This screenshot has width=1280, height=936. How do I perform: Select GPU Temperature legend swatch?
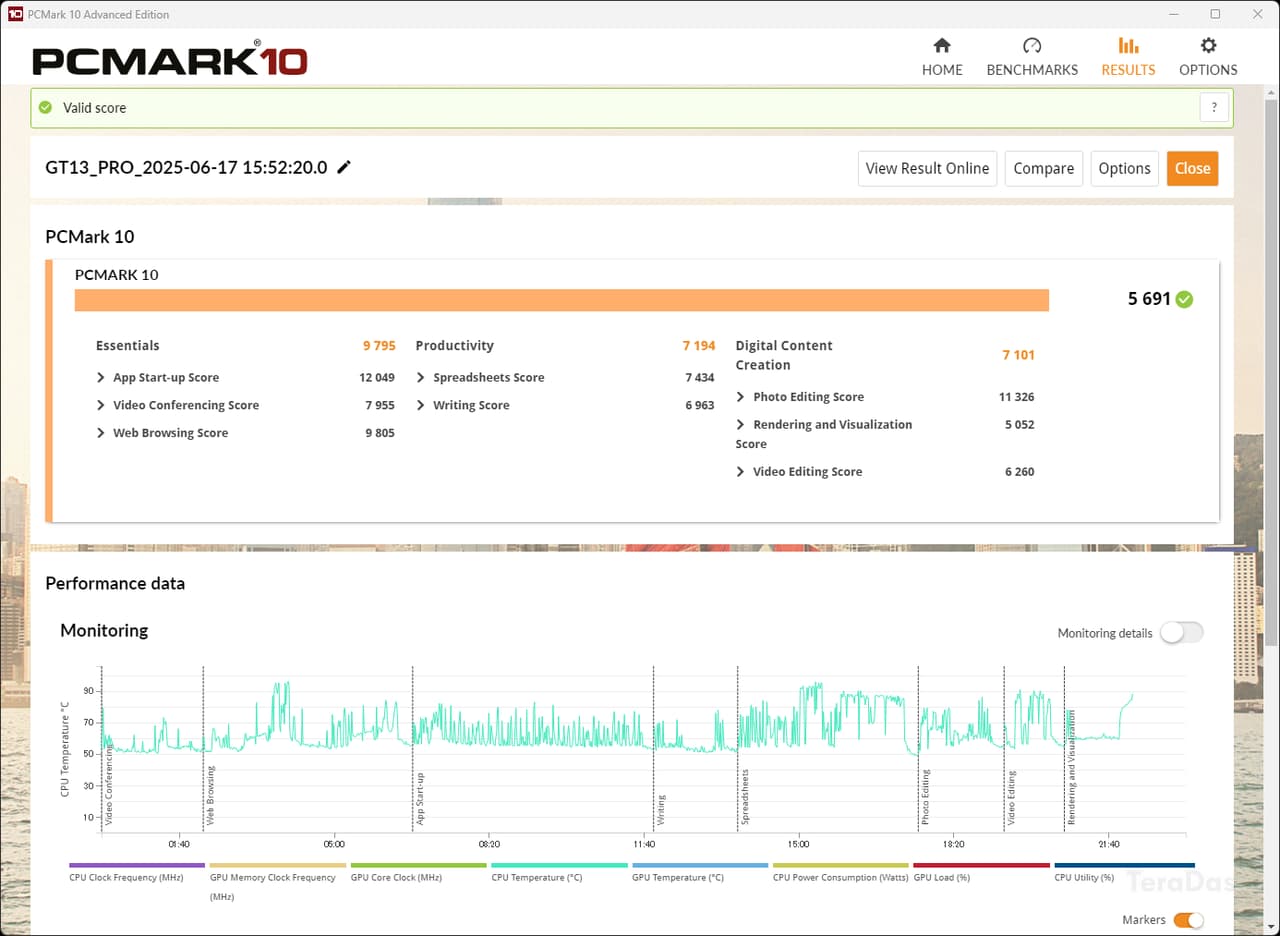coord(700,865)
